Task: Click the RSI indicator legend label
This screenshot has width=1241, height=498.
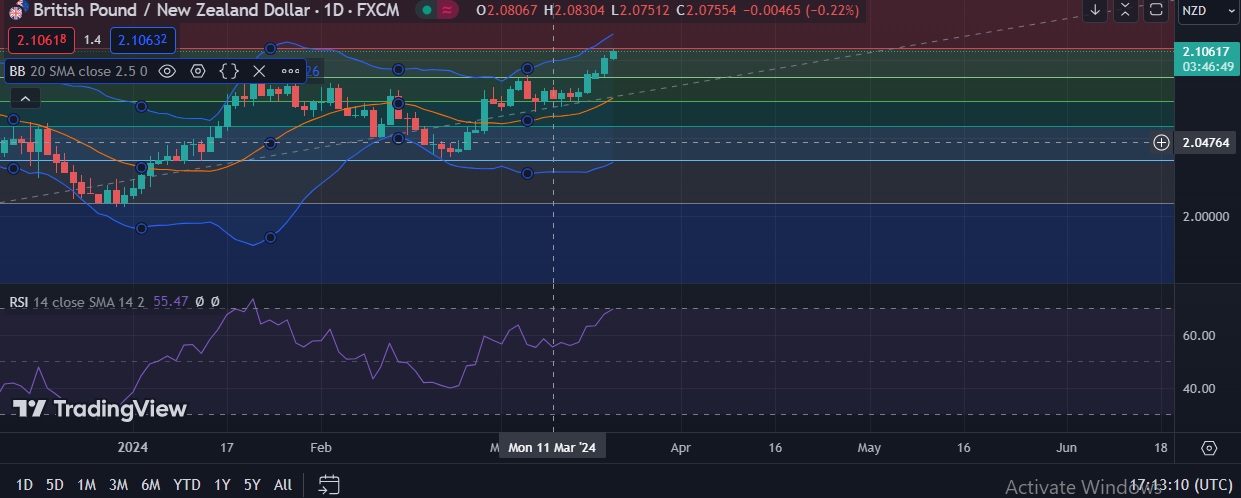Action: coord(19,301)
